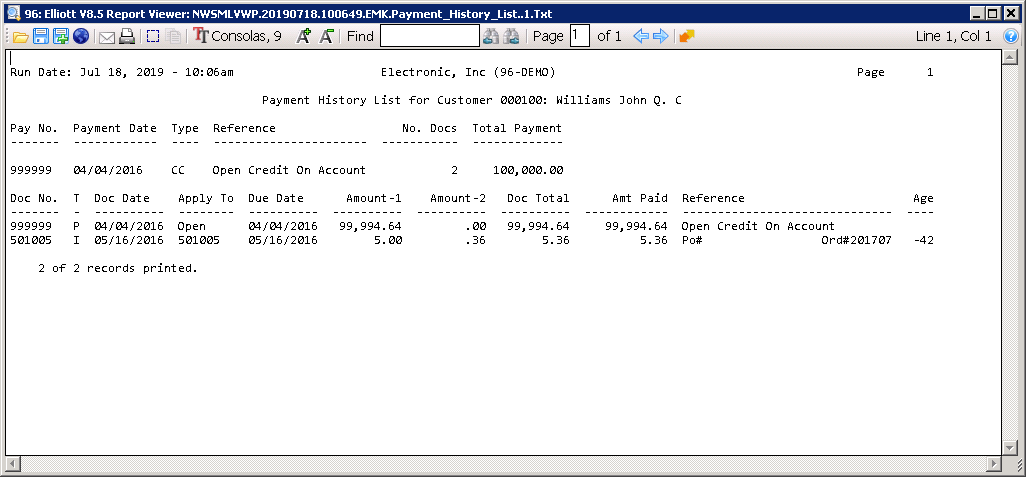Print the report using the printer icon

127,37
